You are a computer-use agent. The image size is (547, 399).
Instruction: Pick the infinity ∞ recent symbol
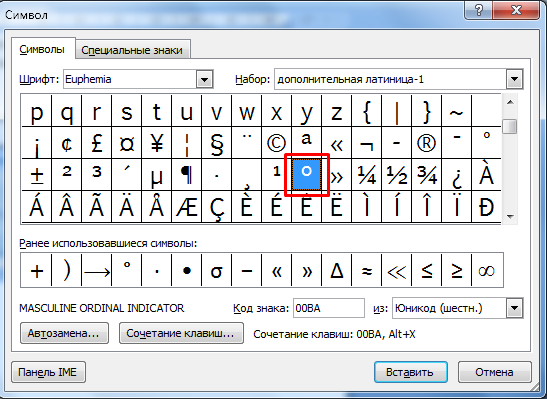(x=487, y=270)
